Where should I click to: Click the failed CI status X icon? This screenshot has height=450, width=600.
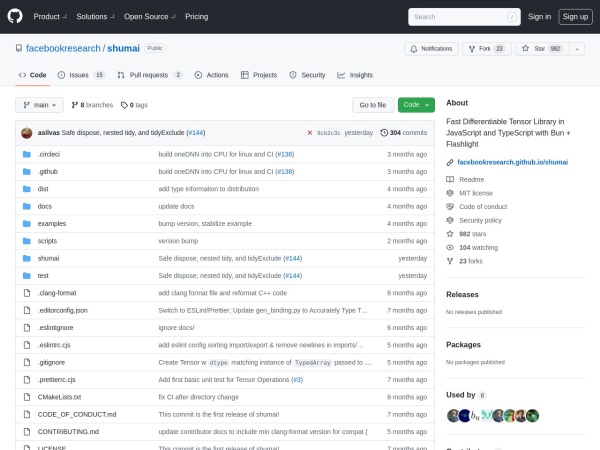pos(310,132)
